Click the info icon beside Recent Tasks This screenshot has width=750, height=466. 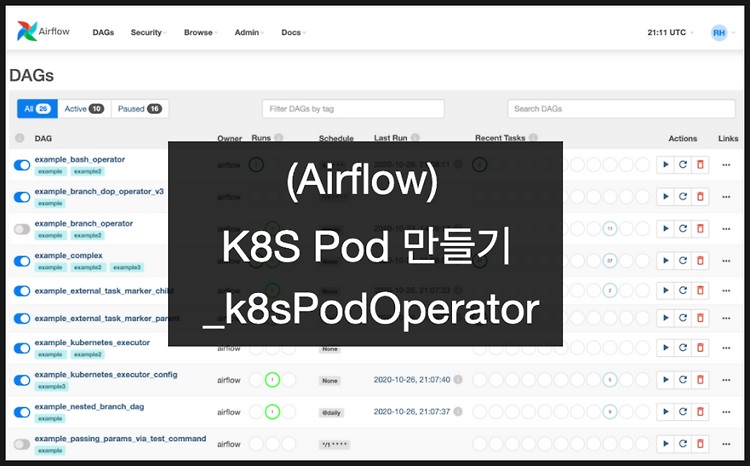[533, 138]
